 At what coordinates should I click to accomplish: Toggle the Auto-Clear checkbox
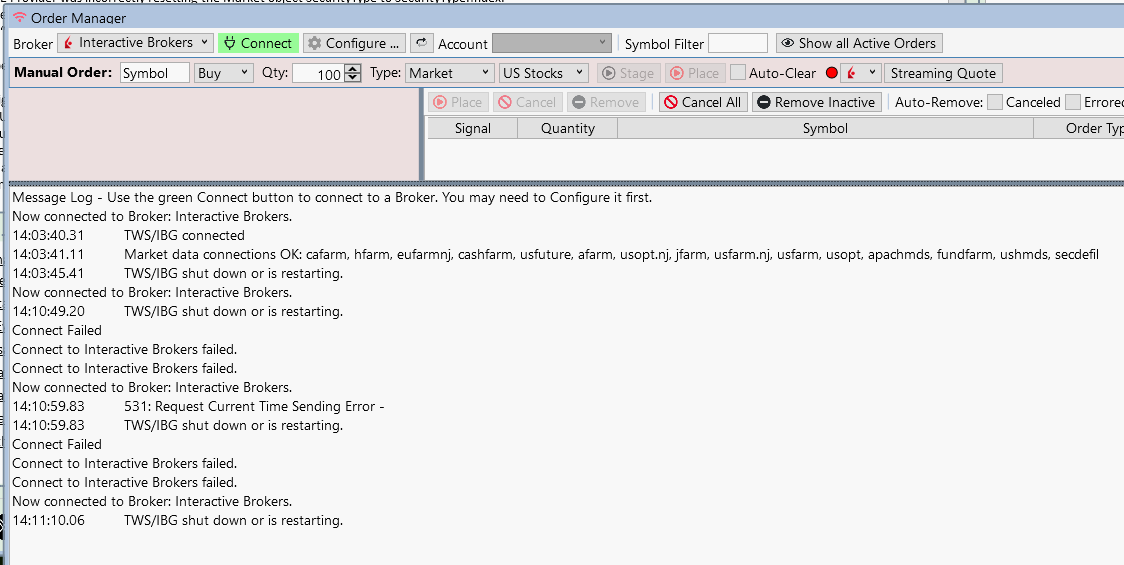(738, 73)
